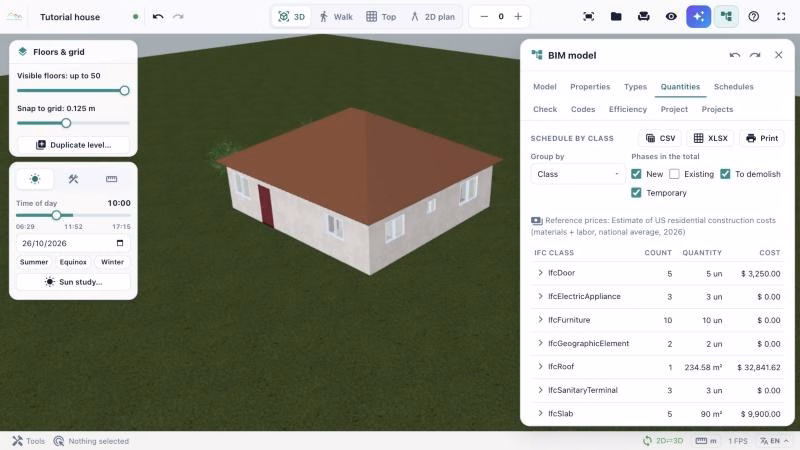800x450 pixels.
Task: Undo the last action in top toolbar
Action: pos(158,17)
